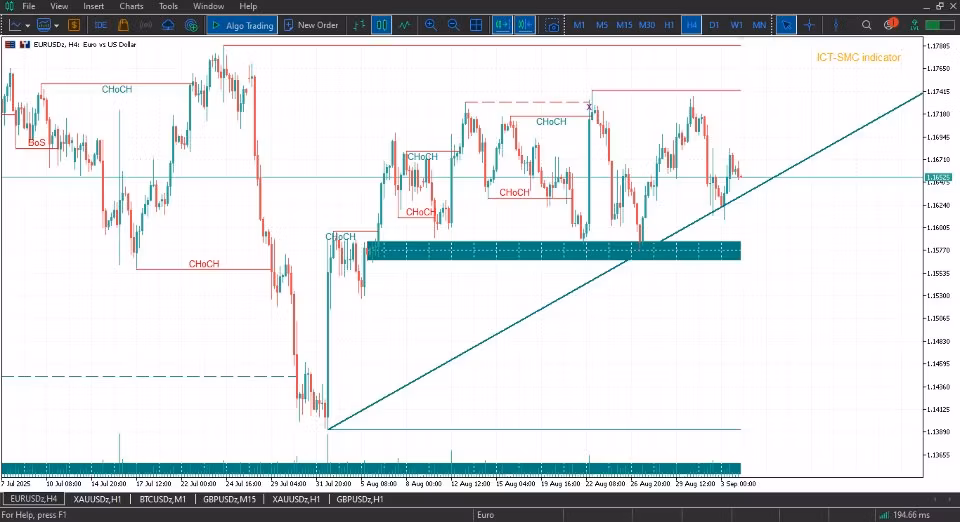Viewport: 960px width, 522px height.
Task: Open the Market shopping bag icon
Action: (123, 25)
